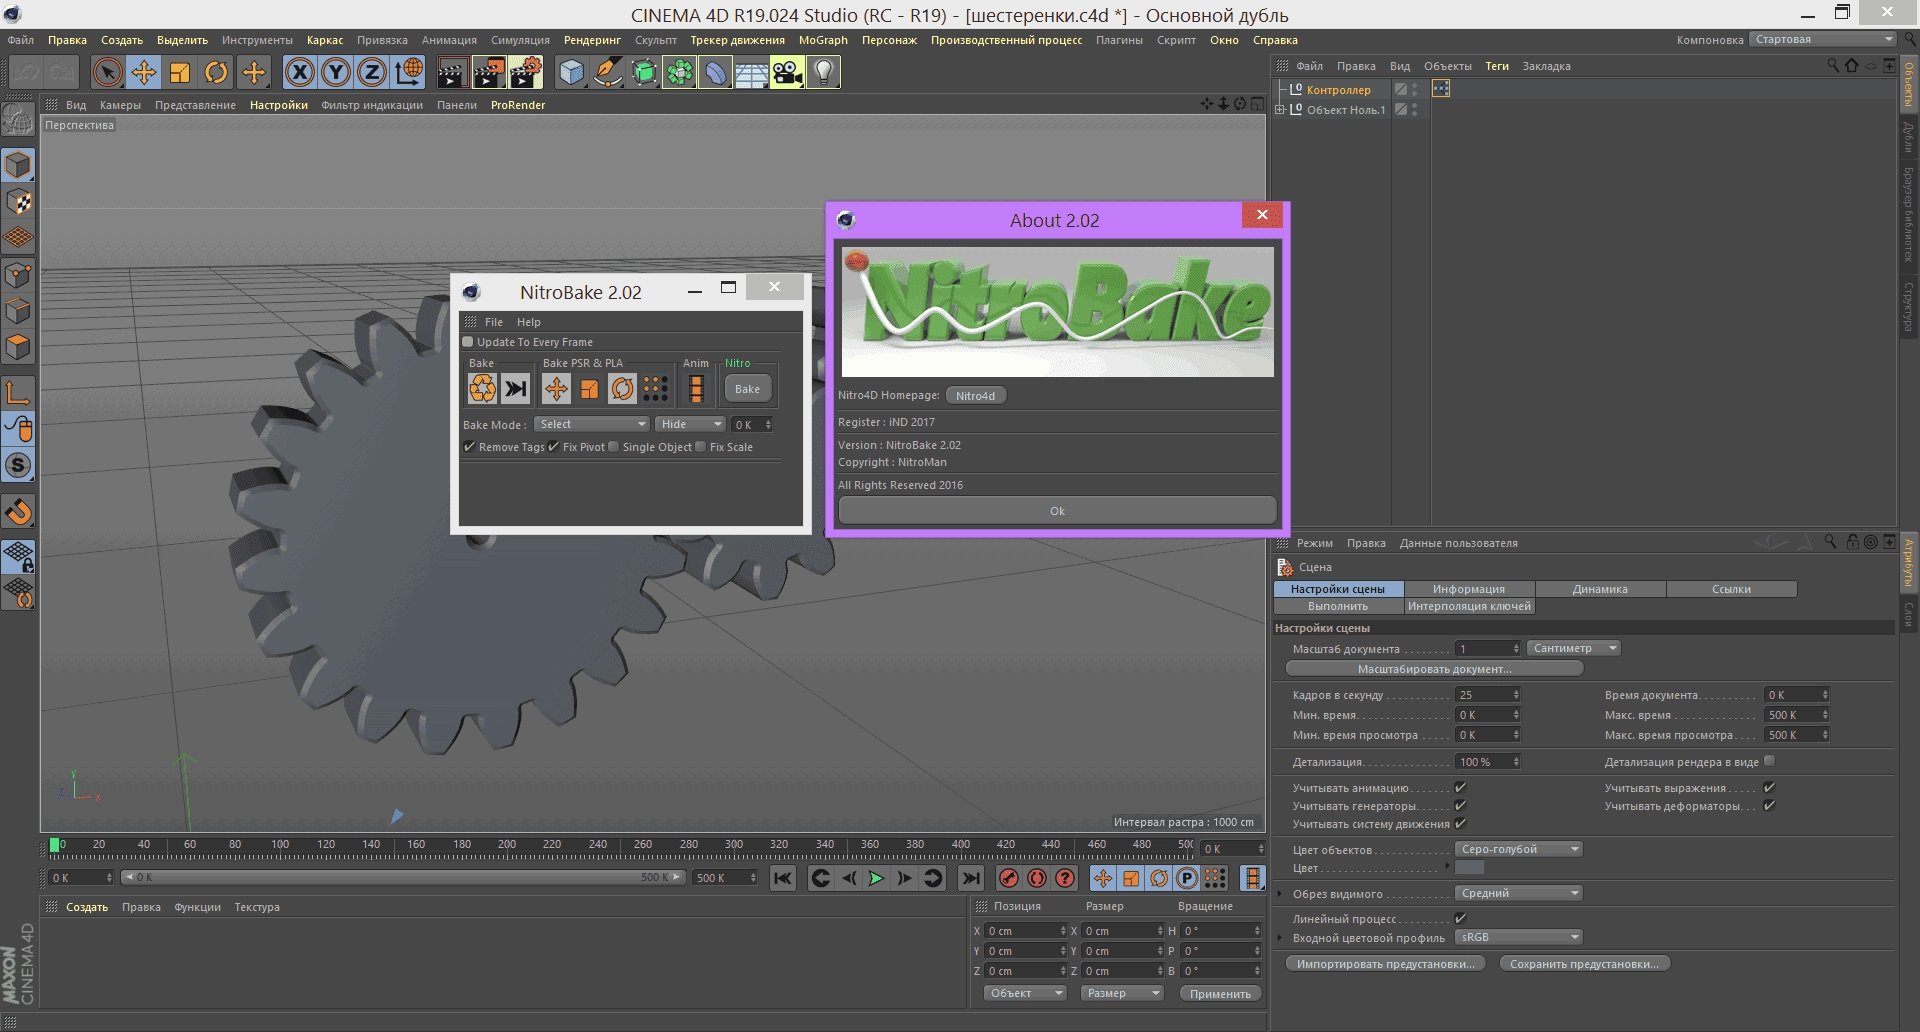Open Серо-голубой object color dropdown

(x=1518, y=849)
